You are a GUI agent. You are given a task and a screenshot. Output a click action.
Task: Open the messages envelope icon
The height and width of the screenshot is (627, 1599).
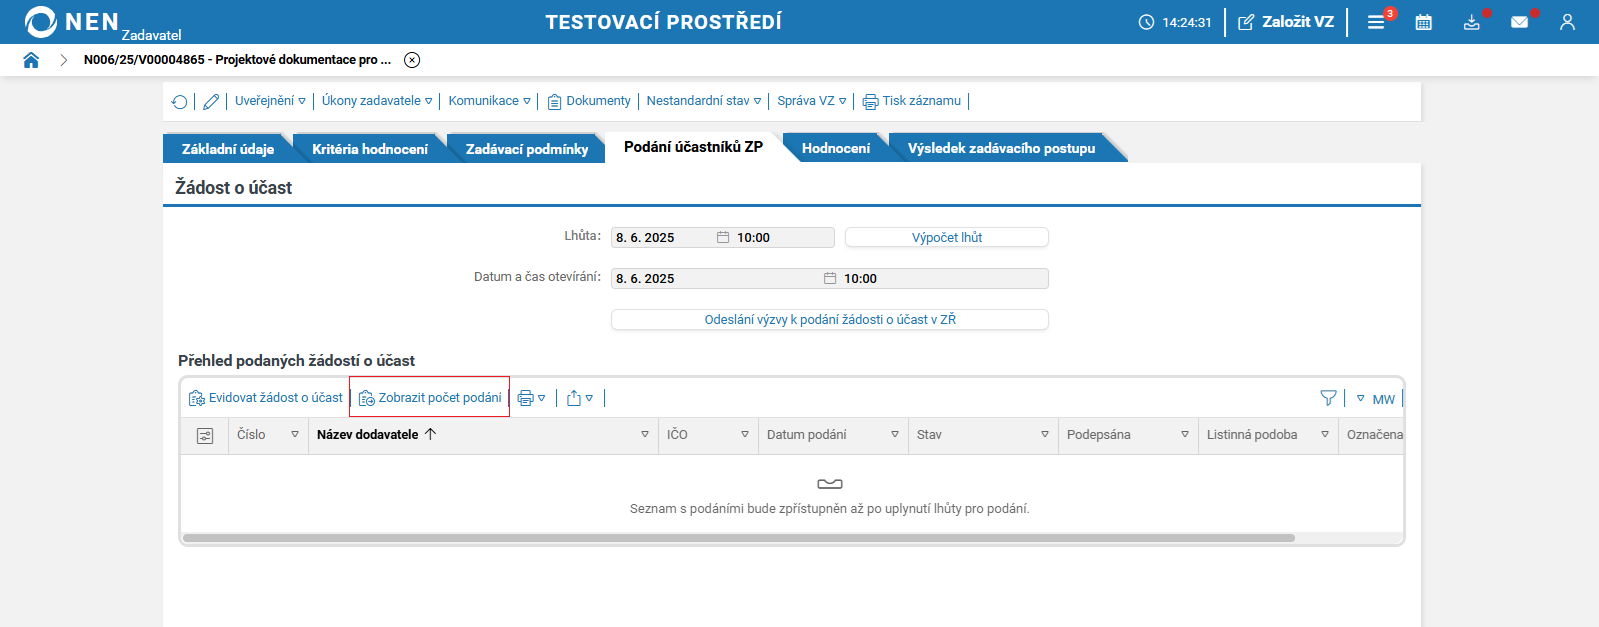tap(1520, 22)
